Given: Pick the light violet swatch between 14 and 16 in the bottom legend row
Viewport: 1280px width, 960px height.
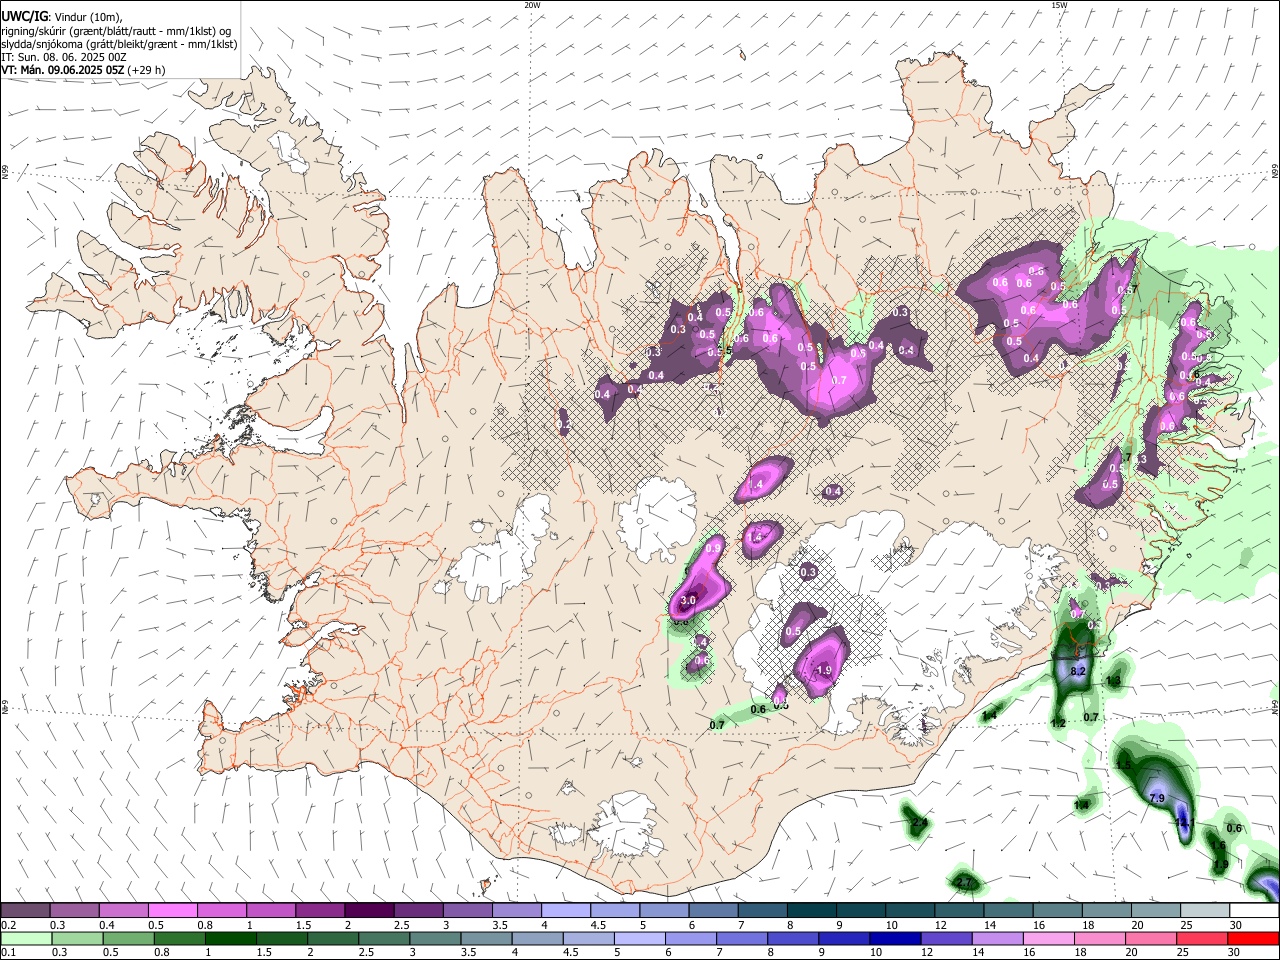Looking at the screenshot, I should (x=996, y=938).
